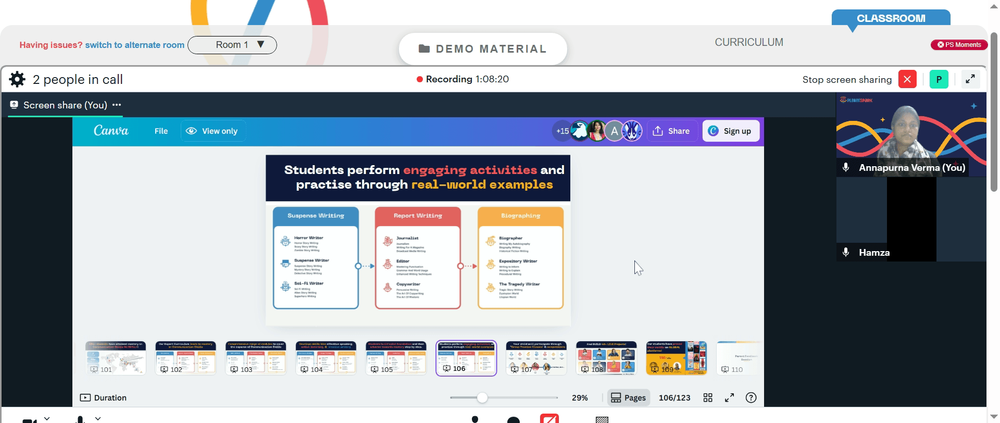
Task: Click the Duration button
Action: tap(103, 397)
